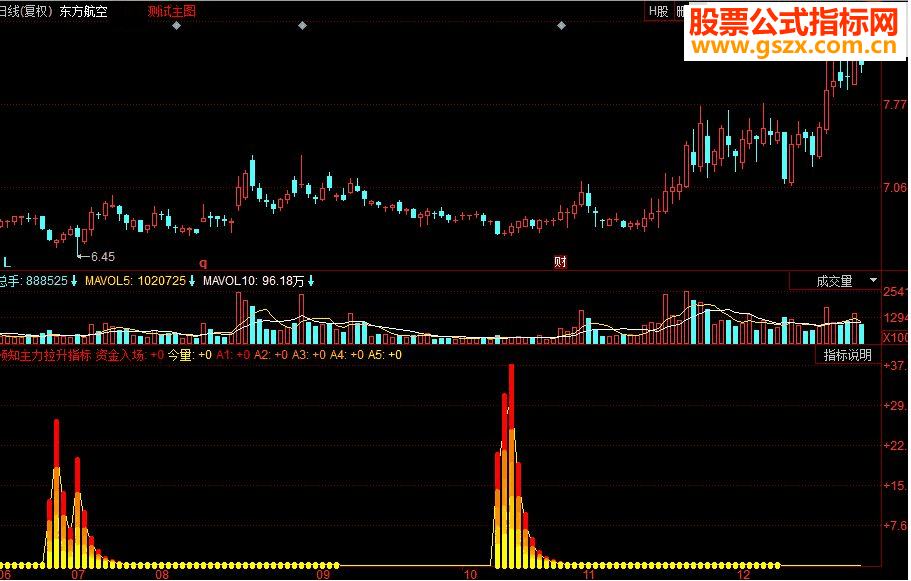This screenshot has height=581, width=911.
Task: Click the 12 month marker on date axis
Action: pyautogui.click(x=743, y=575)
